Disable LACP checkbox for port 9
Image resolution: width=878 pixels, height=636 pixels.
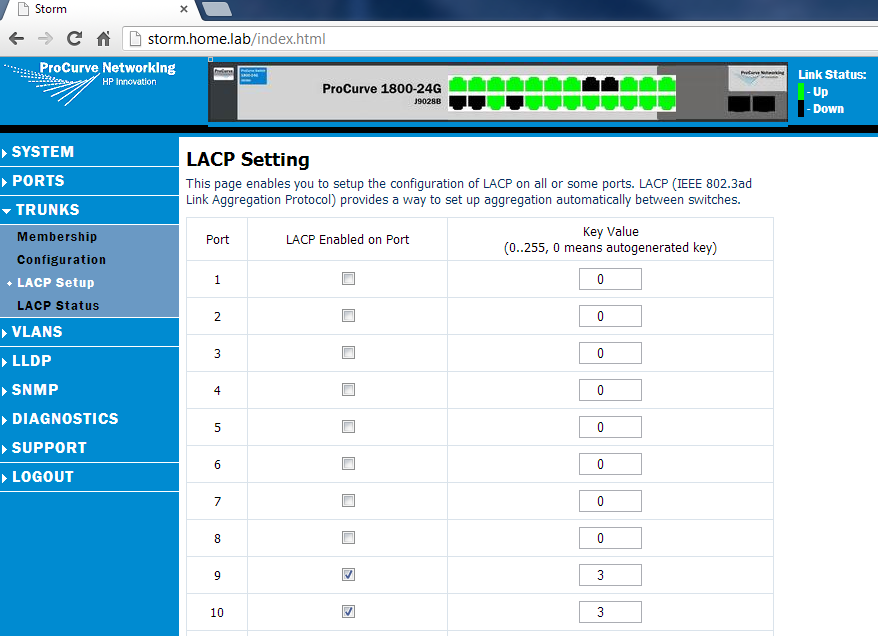(348, 575)
